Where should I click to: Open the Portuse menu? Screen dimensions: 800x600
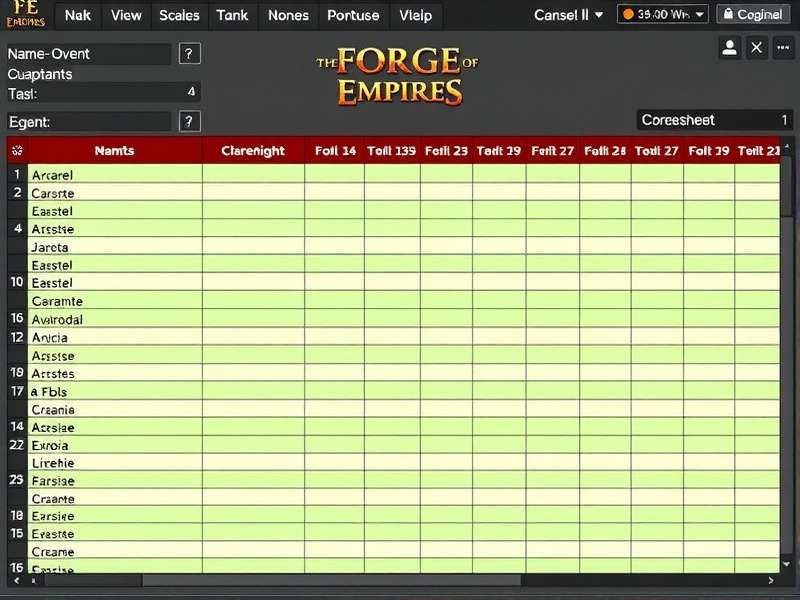point(353,15)
